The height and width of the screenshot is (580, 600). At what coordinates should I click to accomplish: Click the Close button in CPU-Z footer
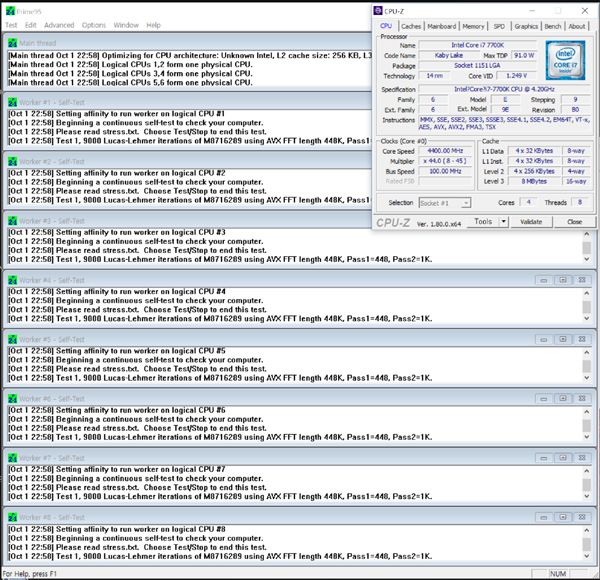click(x=574, y=222)
